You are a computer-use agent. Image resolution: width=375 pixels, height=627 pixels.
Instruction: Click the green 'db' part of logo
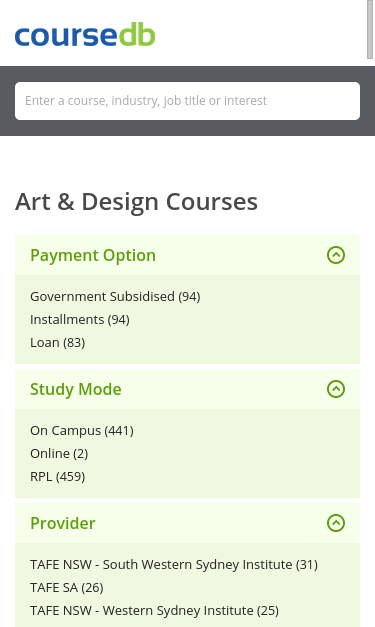tap(137, 34)
